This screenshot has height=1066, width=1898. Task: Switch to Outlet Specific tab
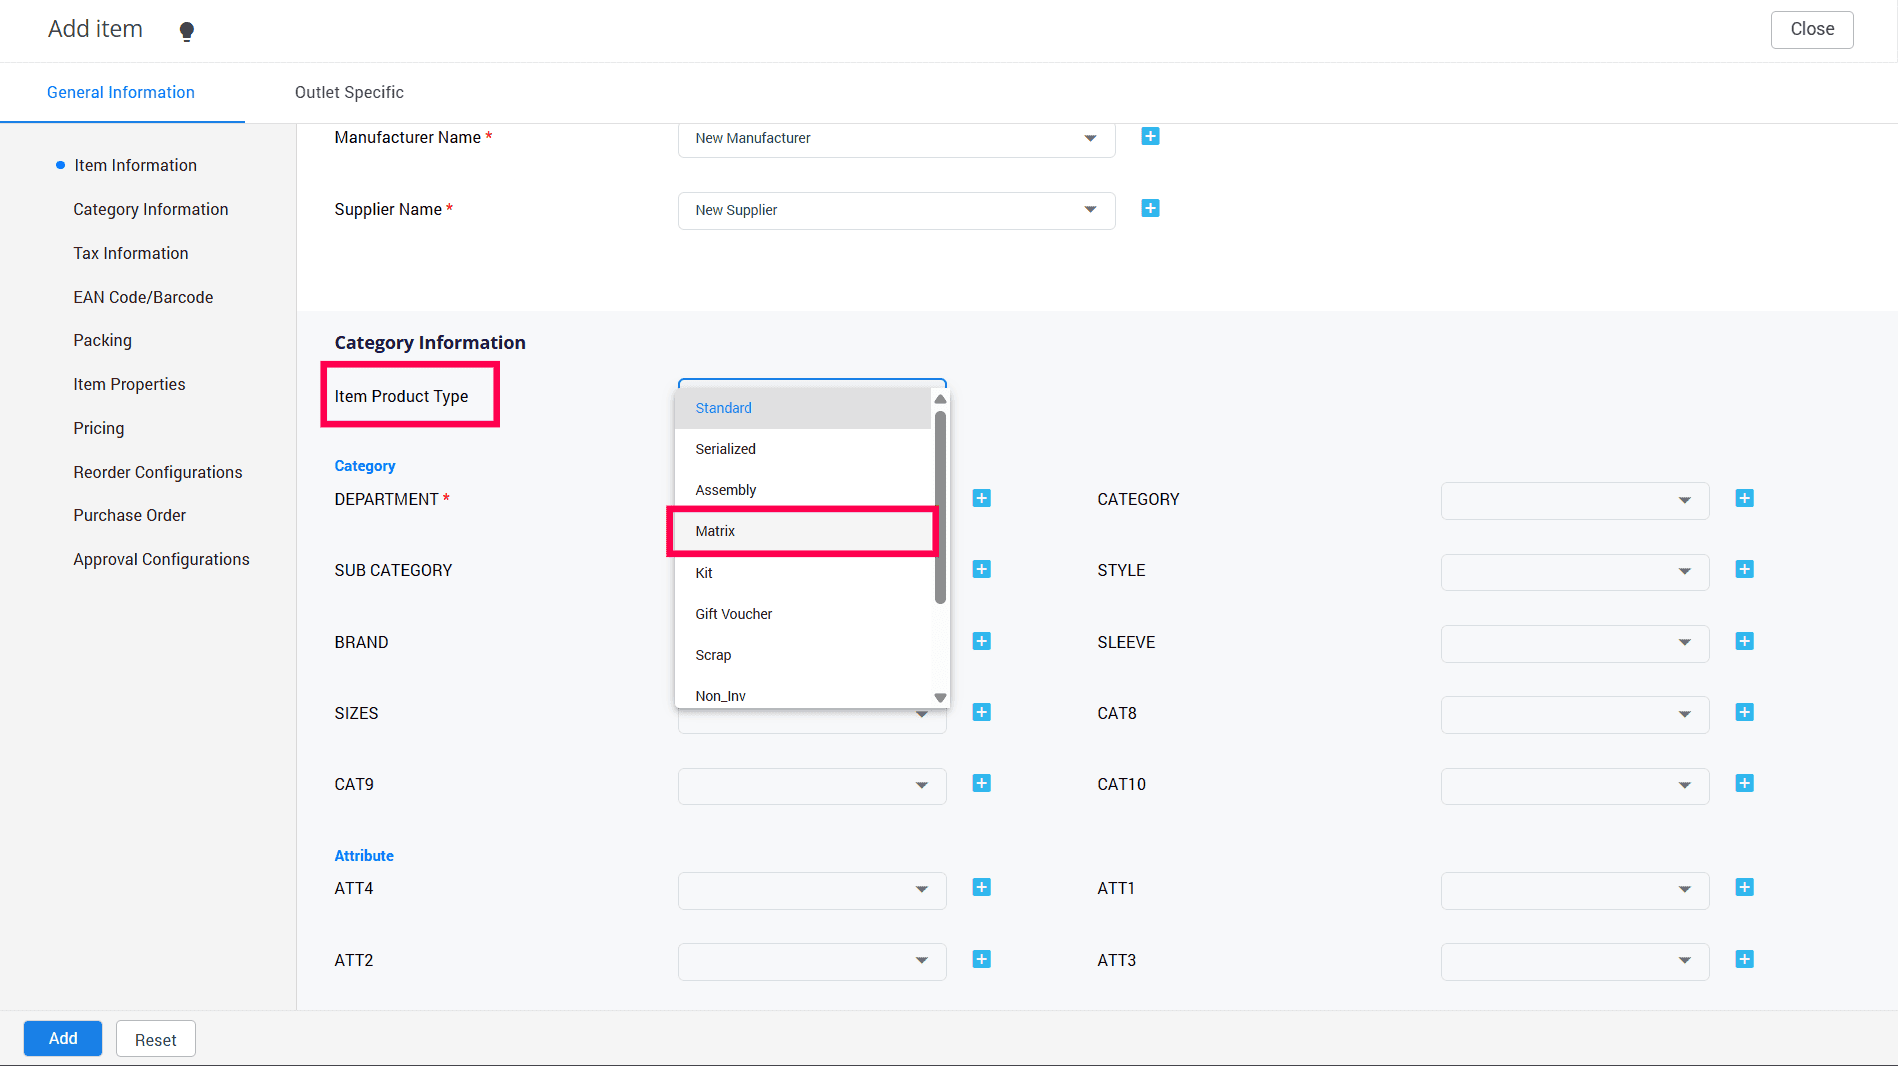(x=349, y=92)
